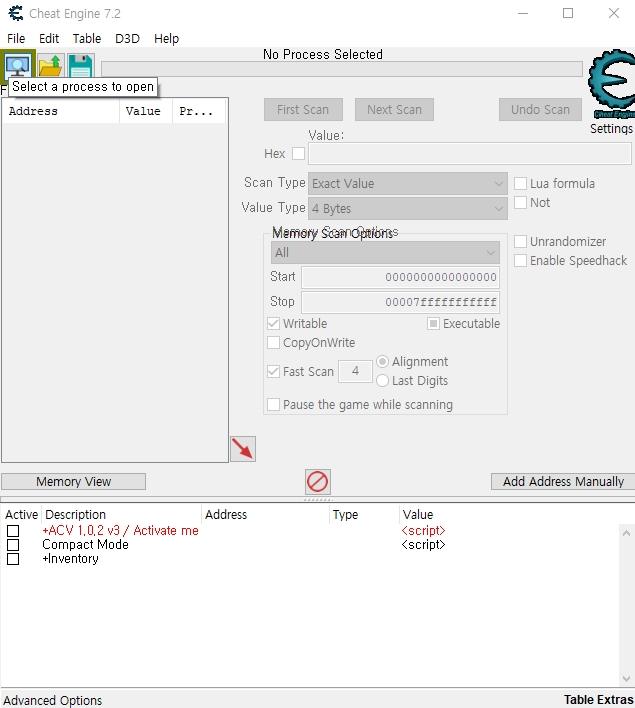Viewport: 635px width, 708px height.
Task: Select the Compact Mode entry
Action: pos(85,545)
